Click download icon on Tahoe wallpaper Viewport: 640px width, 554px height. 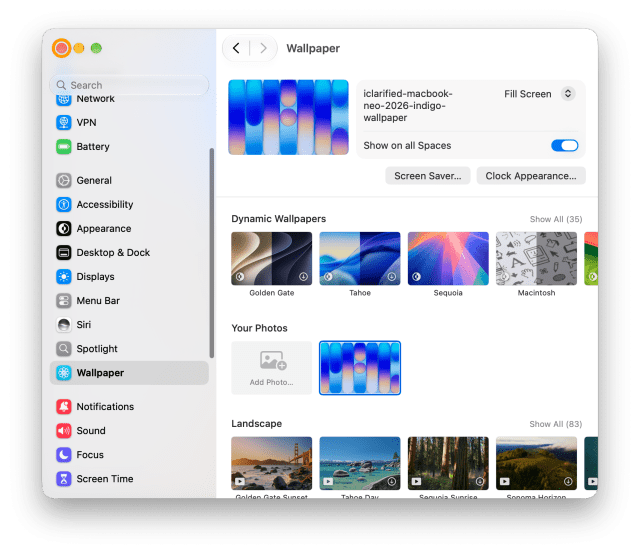[391, 277]
